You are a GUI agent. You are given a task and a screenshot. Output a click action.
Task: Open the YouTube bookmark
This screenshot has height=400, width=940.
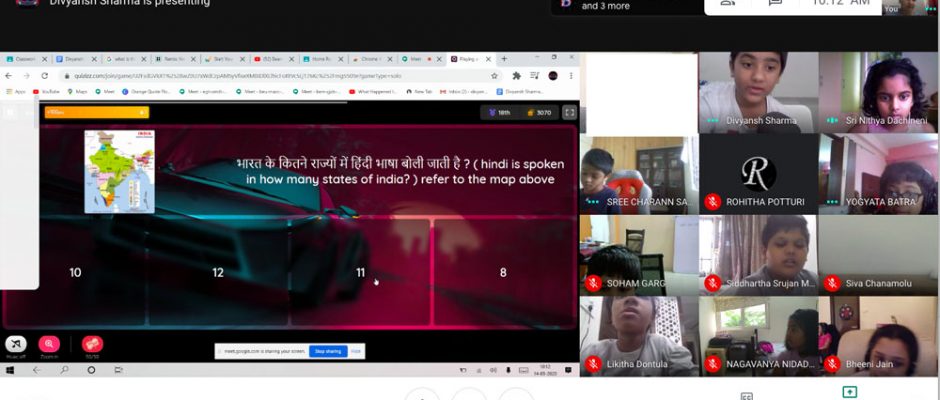click(x=46, y=92)
